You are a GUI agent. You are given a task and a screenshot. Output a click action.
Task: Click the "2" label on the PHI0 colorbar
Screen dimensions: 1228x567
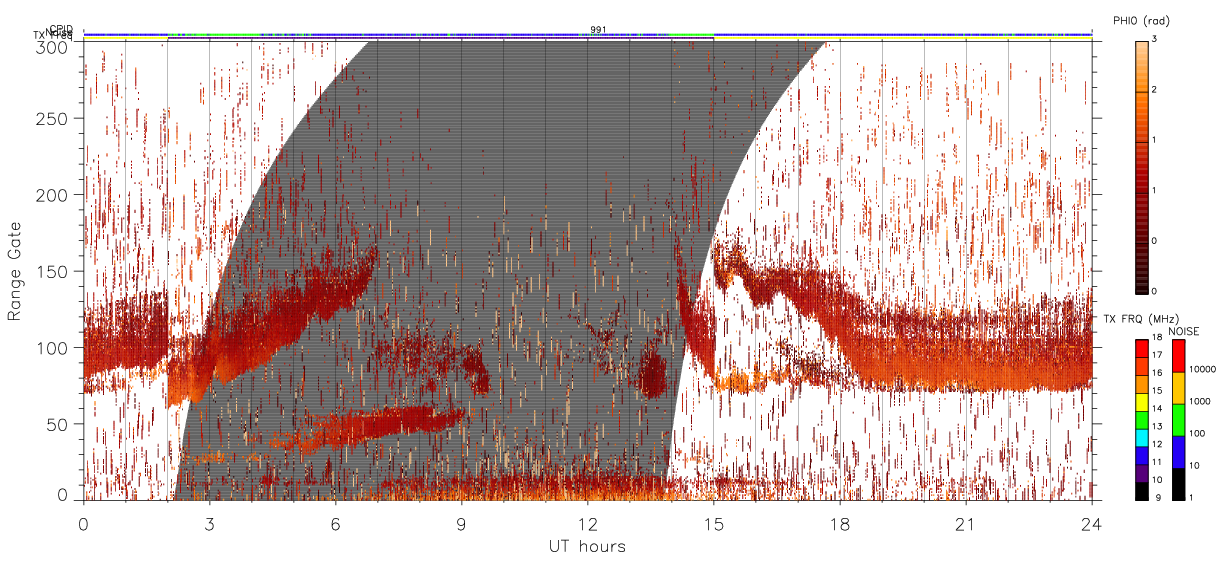coord(1154,90)
